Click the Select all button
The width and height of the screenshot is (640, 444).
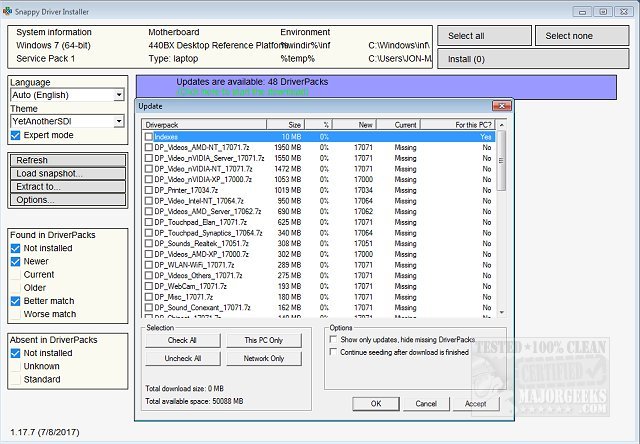pyautogui.click(x=484, y=36)
